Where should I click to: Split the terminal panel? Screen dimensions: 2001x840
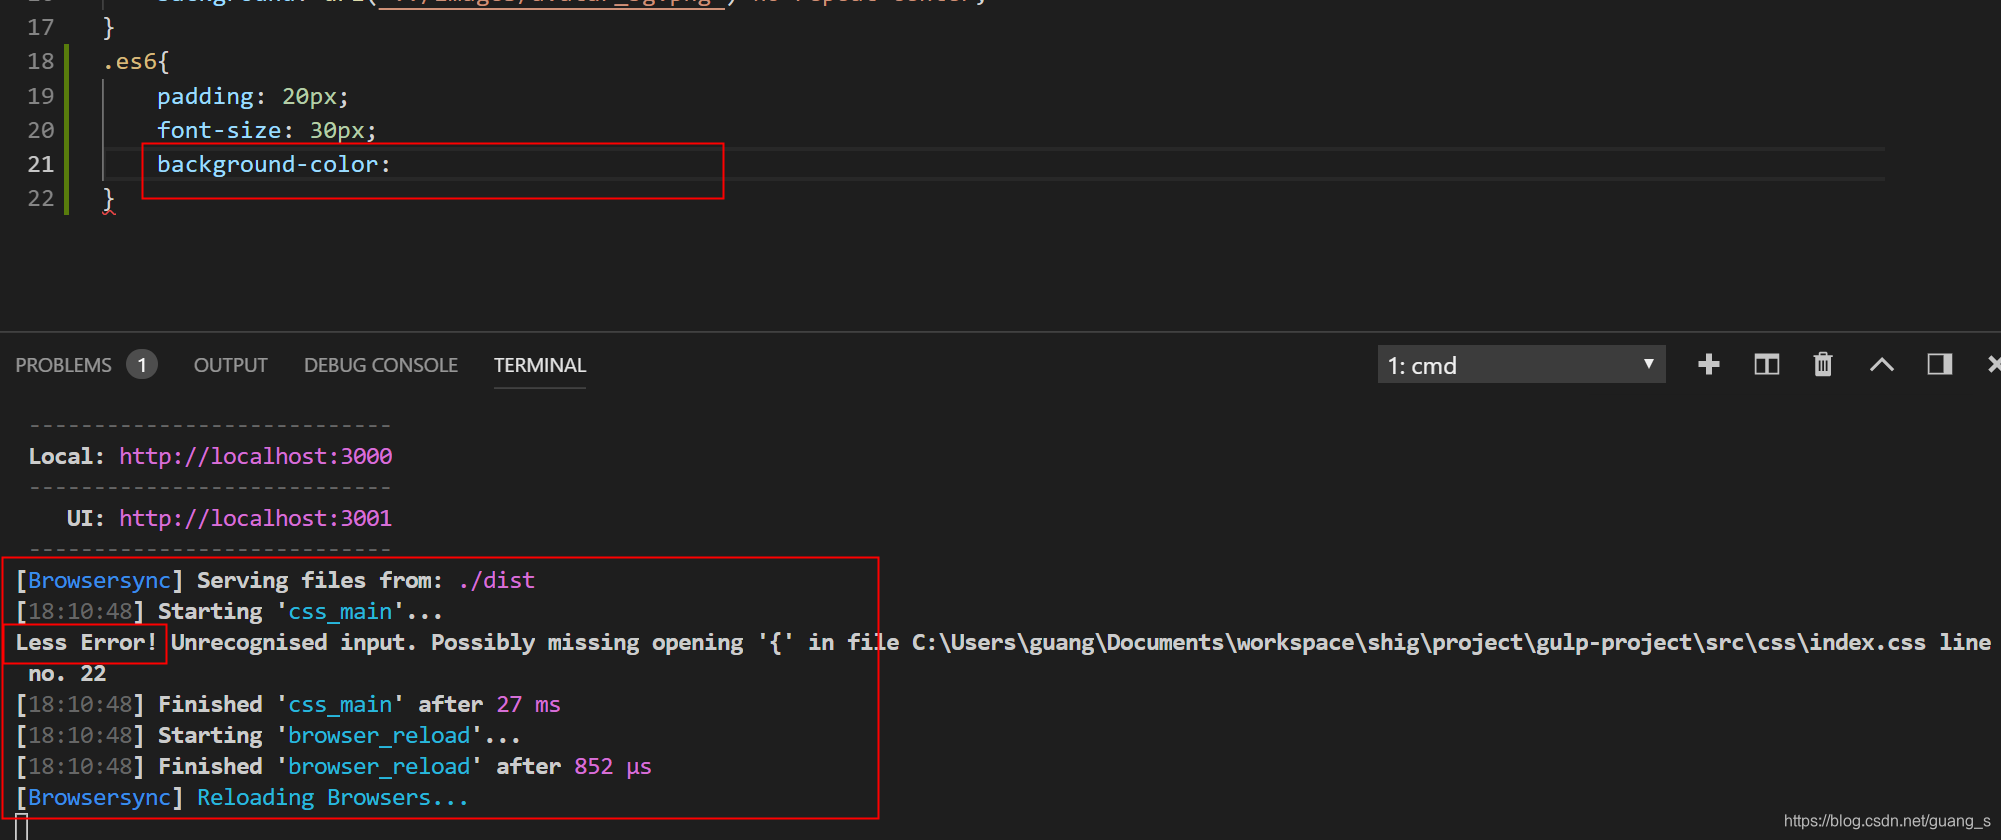tap(1767, 365)
